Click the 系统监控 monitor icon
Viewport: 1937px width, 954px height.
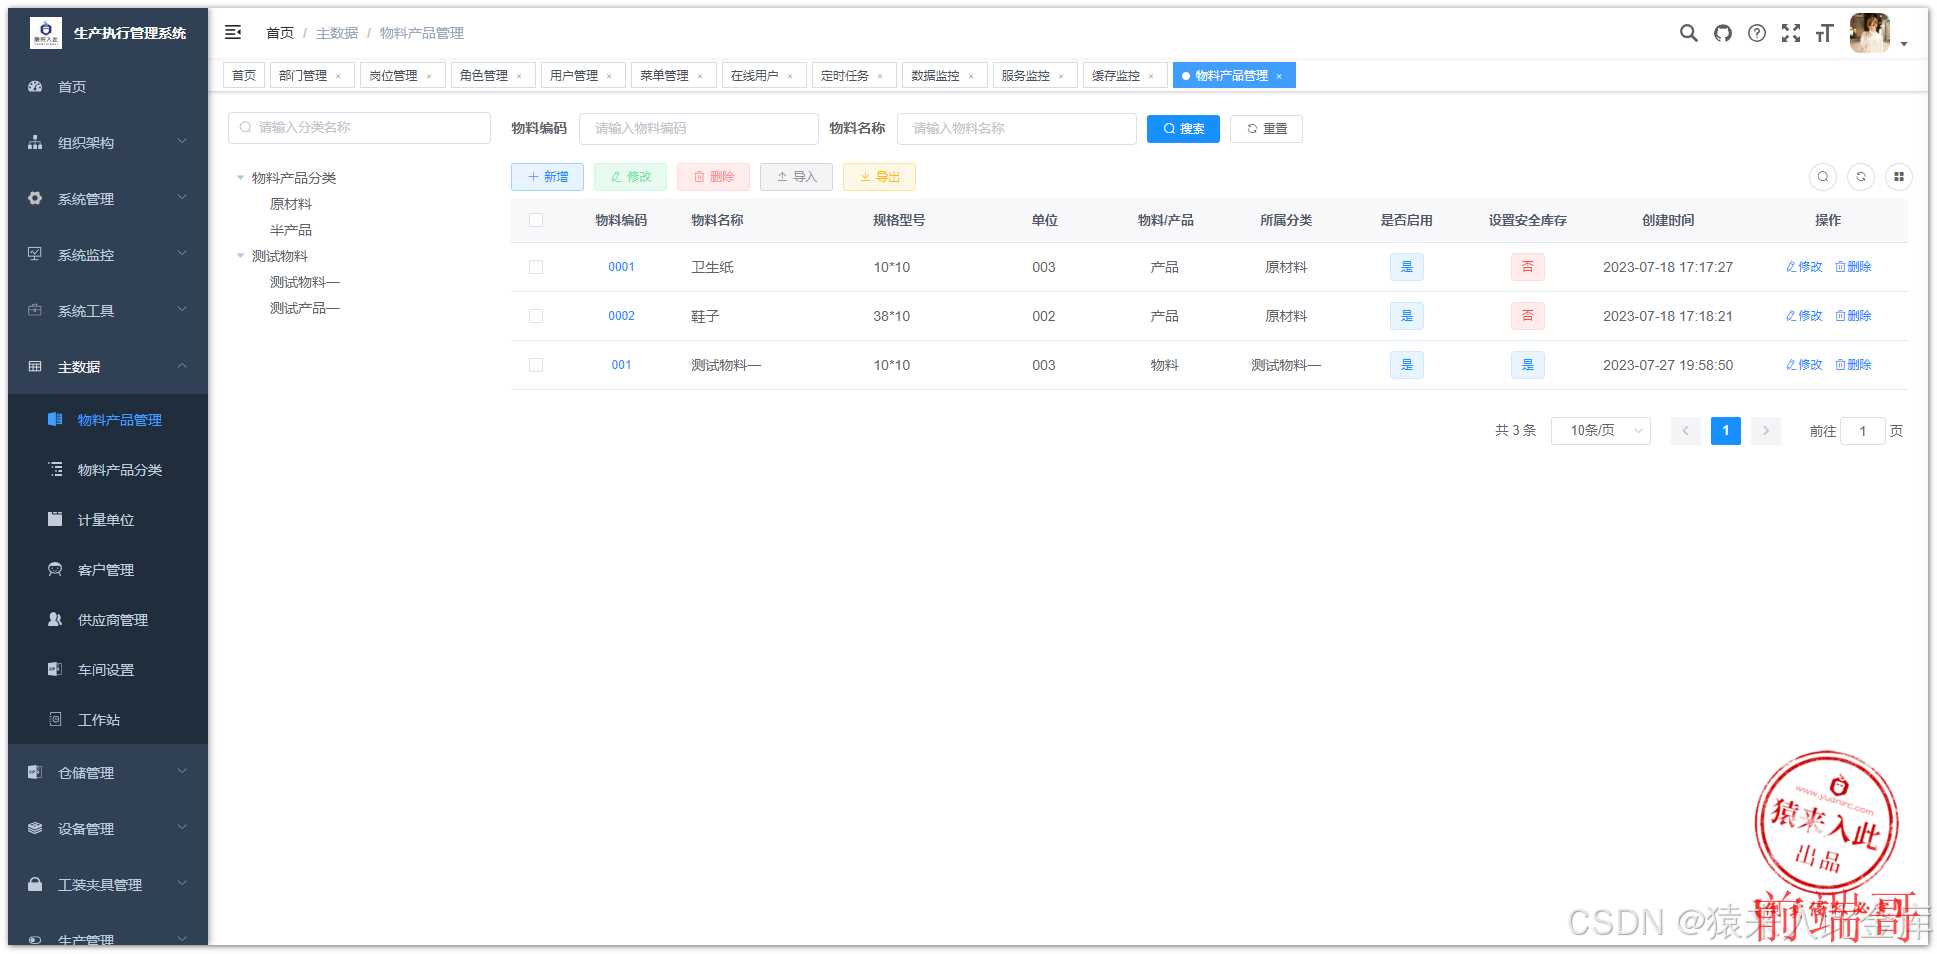pyautogui.click(x=35, y=254)
